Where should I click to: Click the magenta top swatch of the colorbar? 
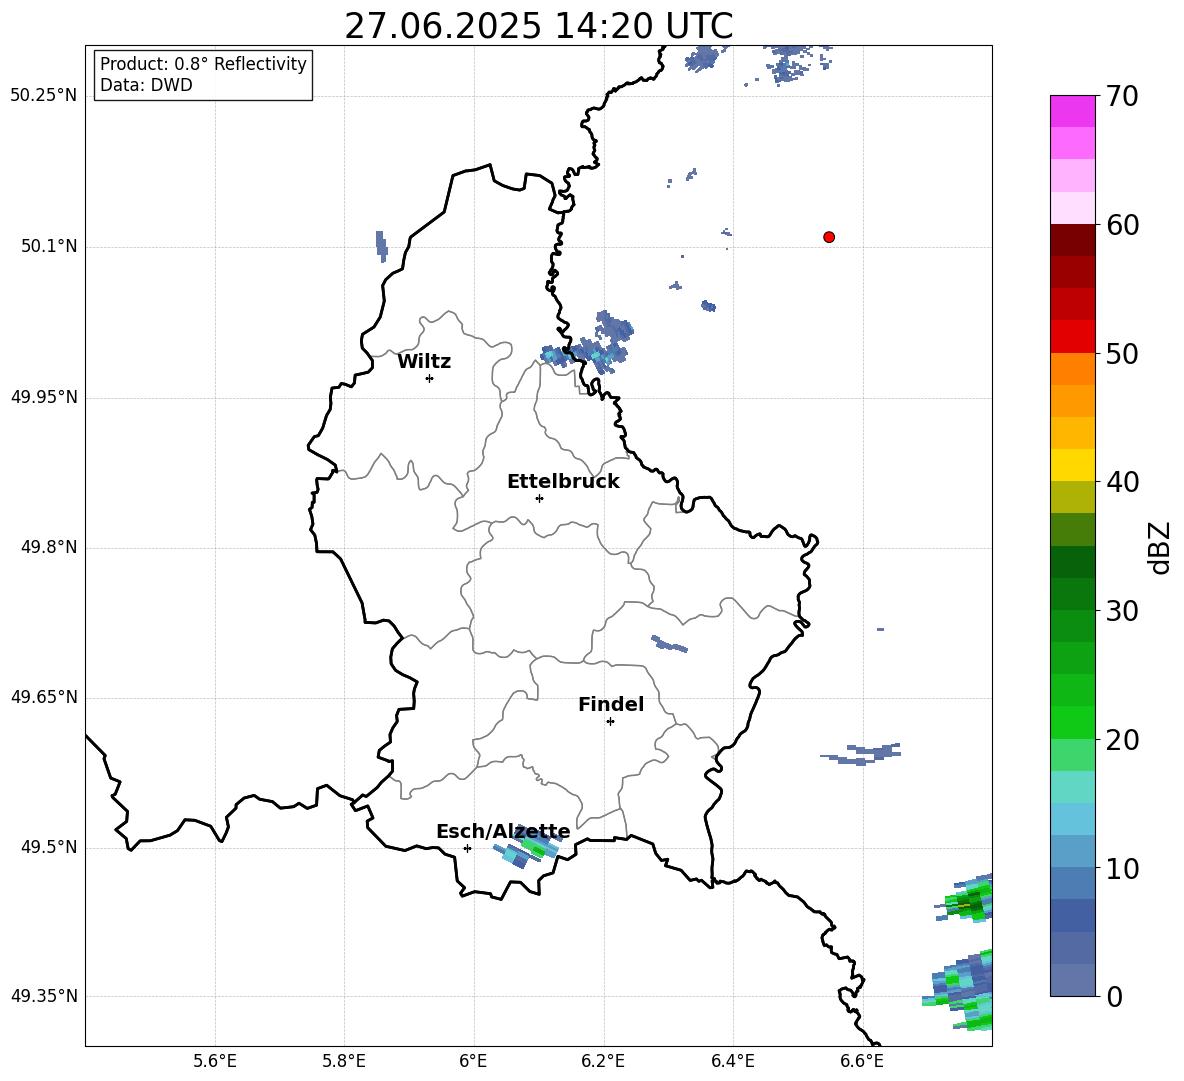tap(1073, 111)
